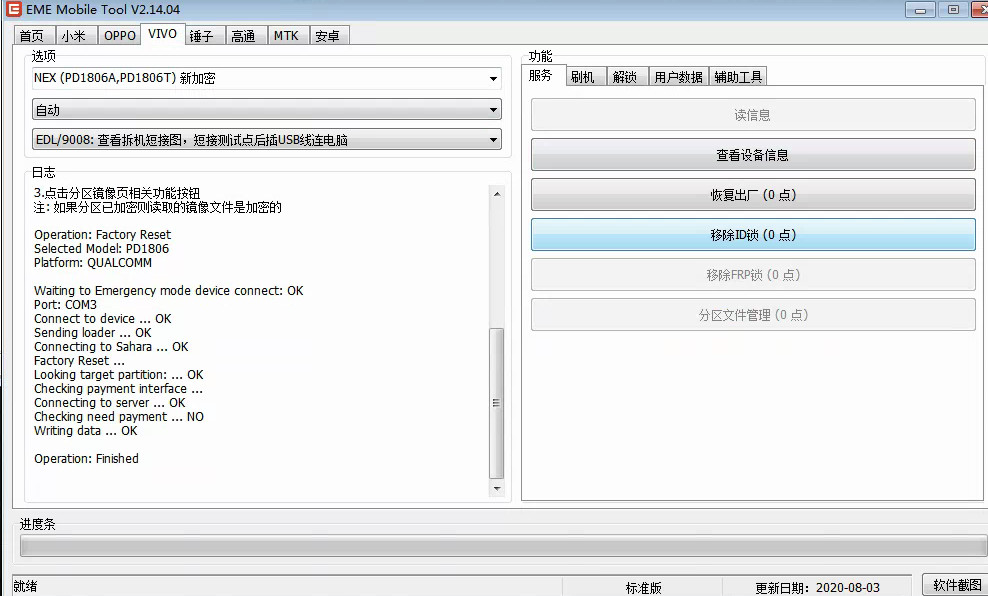Click the 'Looking target partition: ... OK' line

(x=119, y=374)
